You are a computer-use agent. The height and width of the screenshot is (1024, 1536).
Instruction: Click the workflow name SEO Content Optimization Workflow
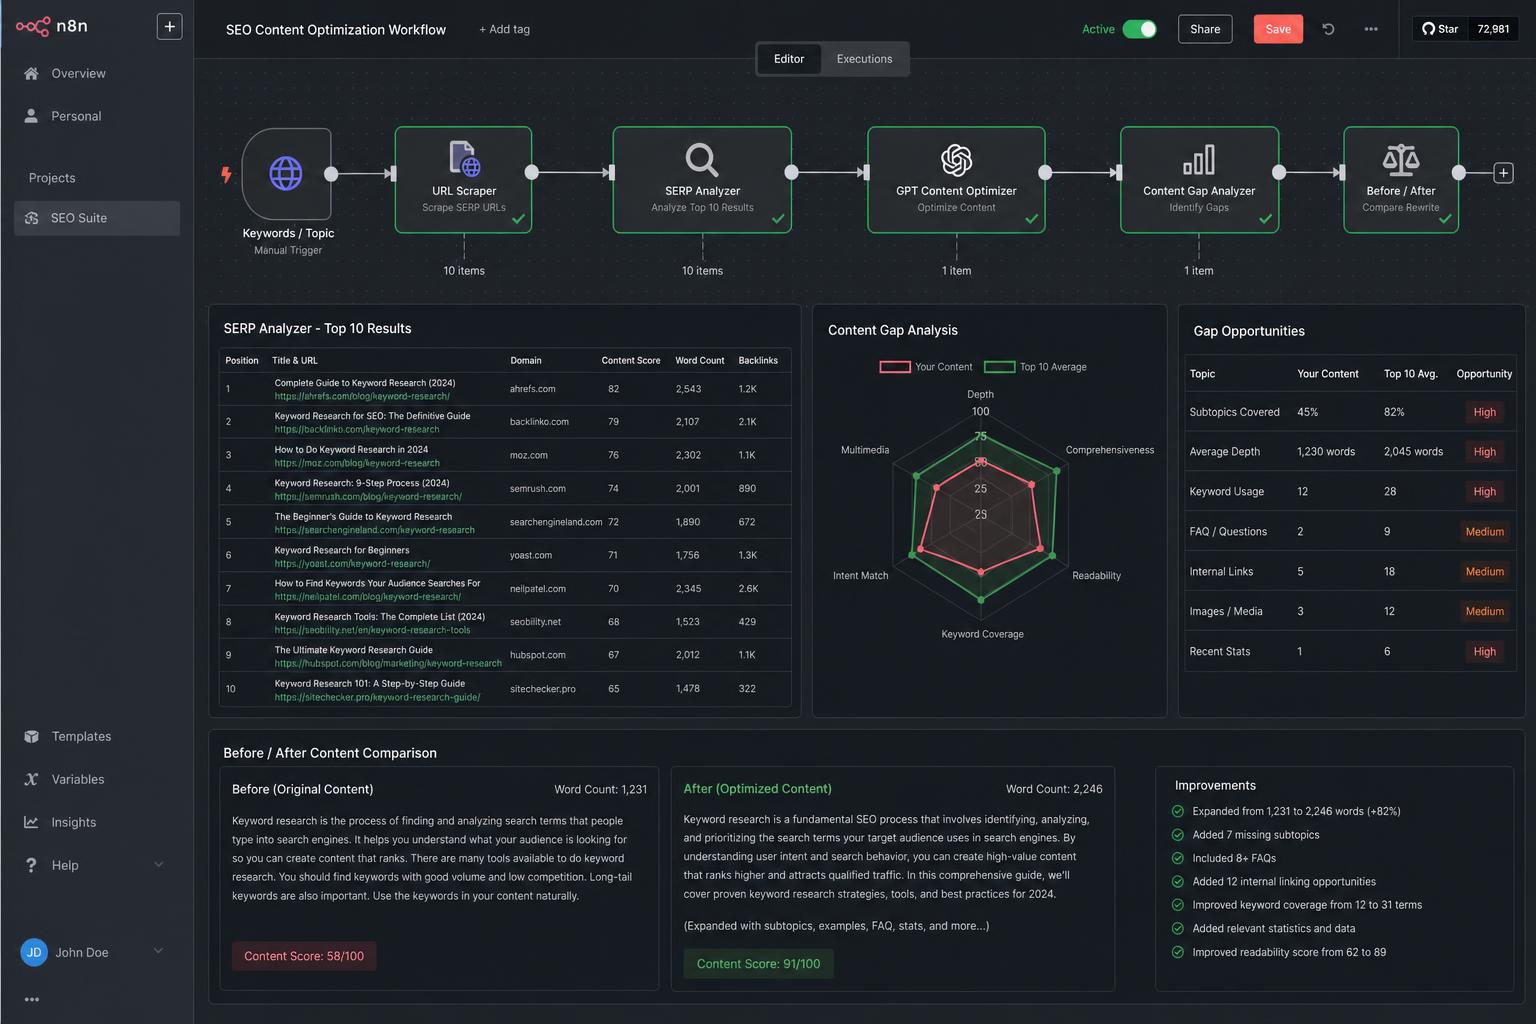coord(336,30)
